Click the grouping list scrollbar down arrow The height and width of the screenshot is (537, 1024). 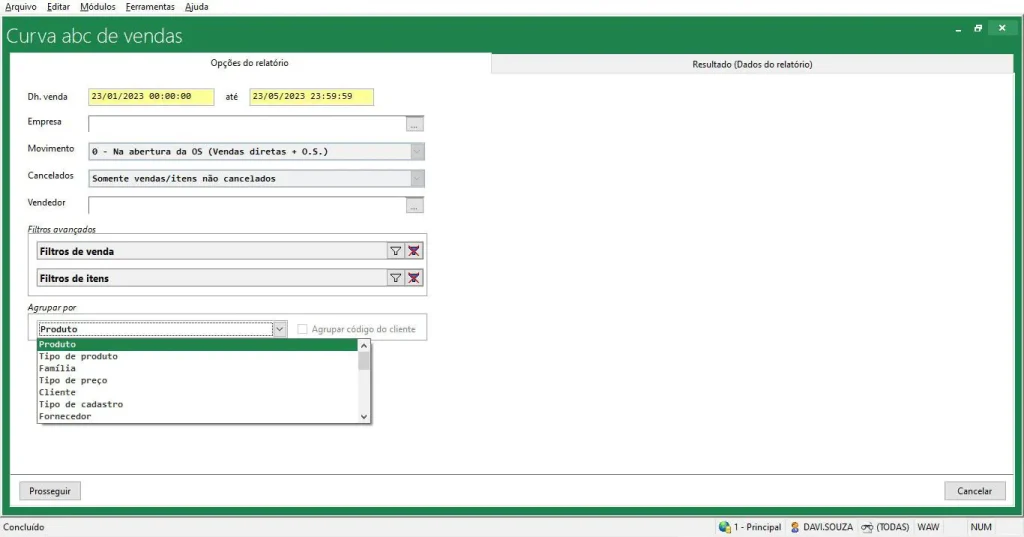tap(364, 416)
